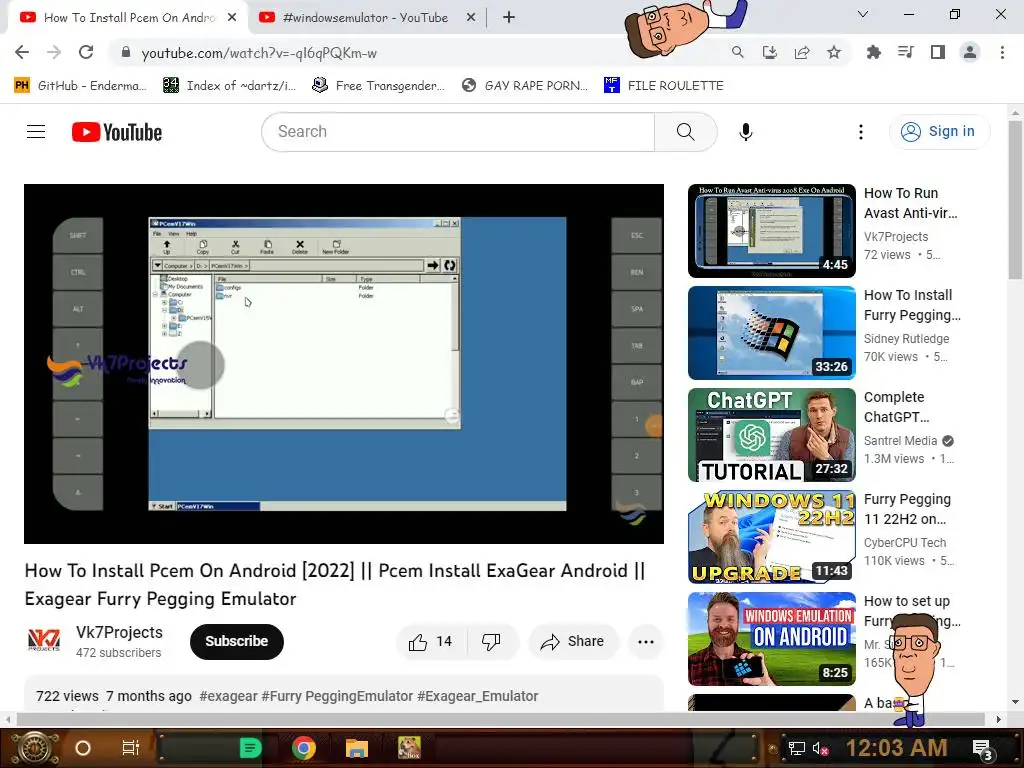Open the Start menu clock-style button
This screenshot has width=1024, height=768.
click(35, 748)
